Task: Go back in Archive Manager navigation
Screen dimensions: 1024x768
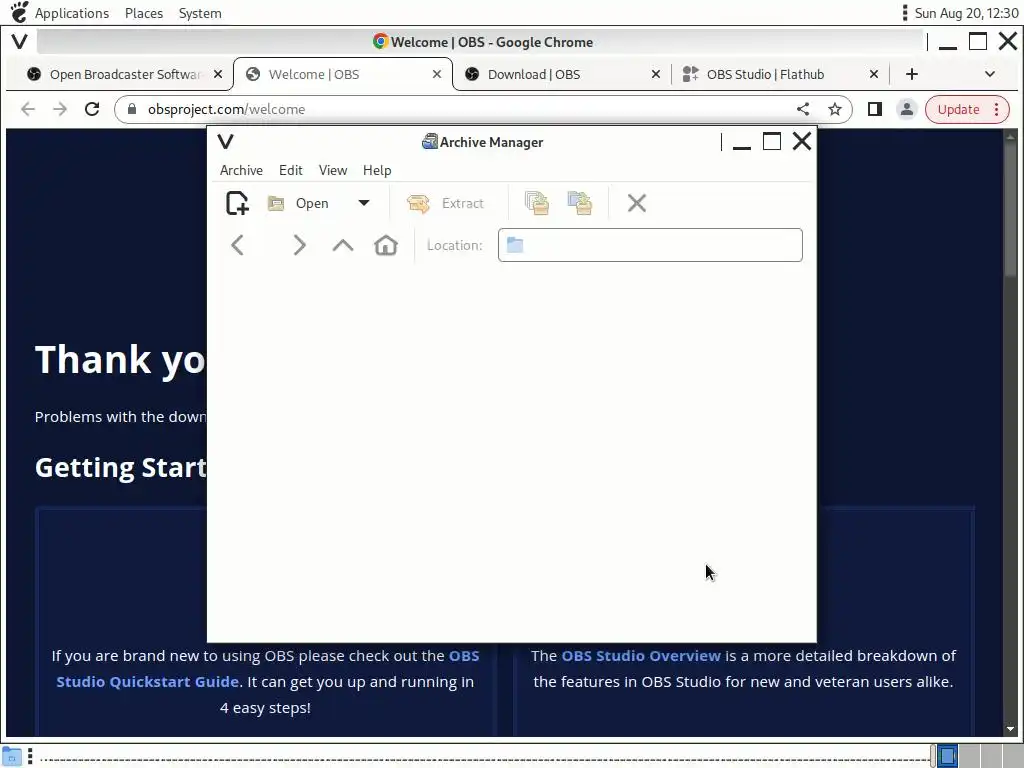Action: 238,246
